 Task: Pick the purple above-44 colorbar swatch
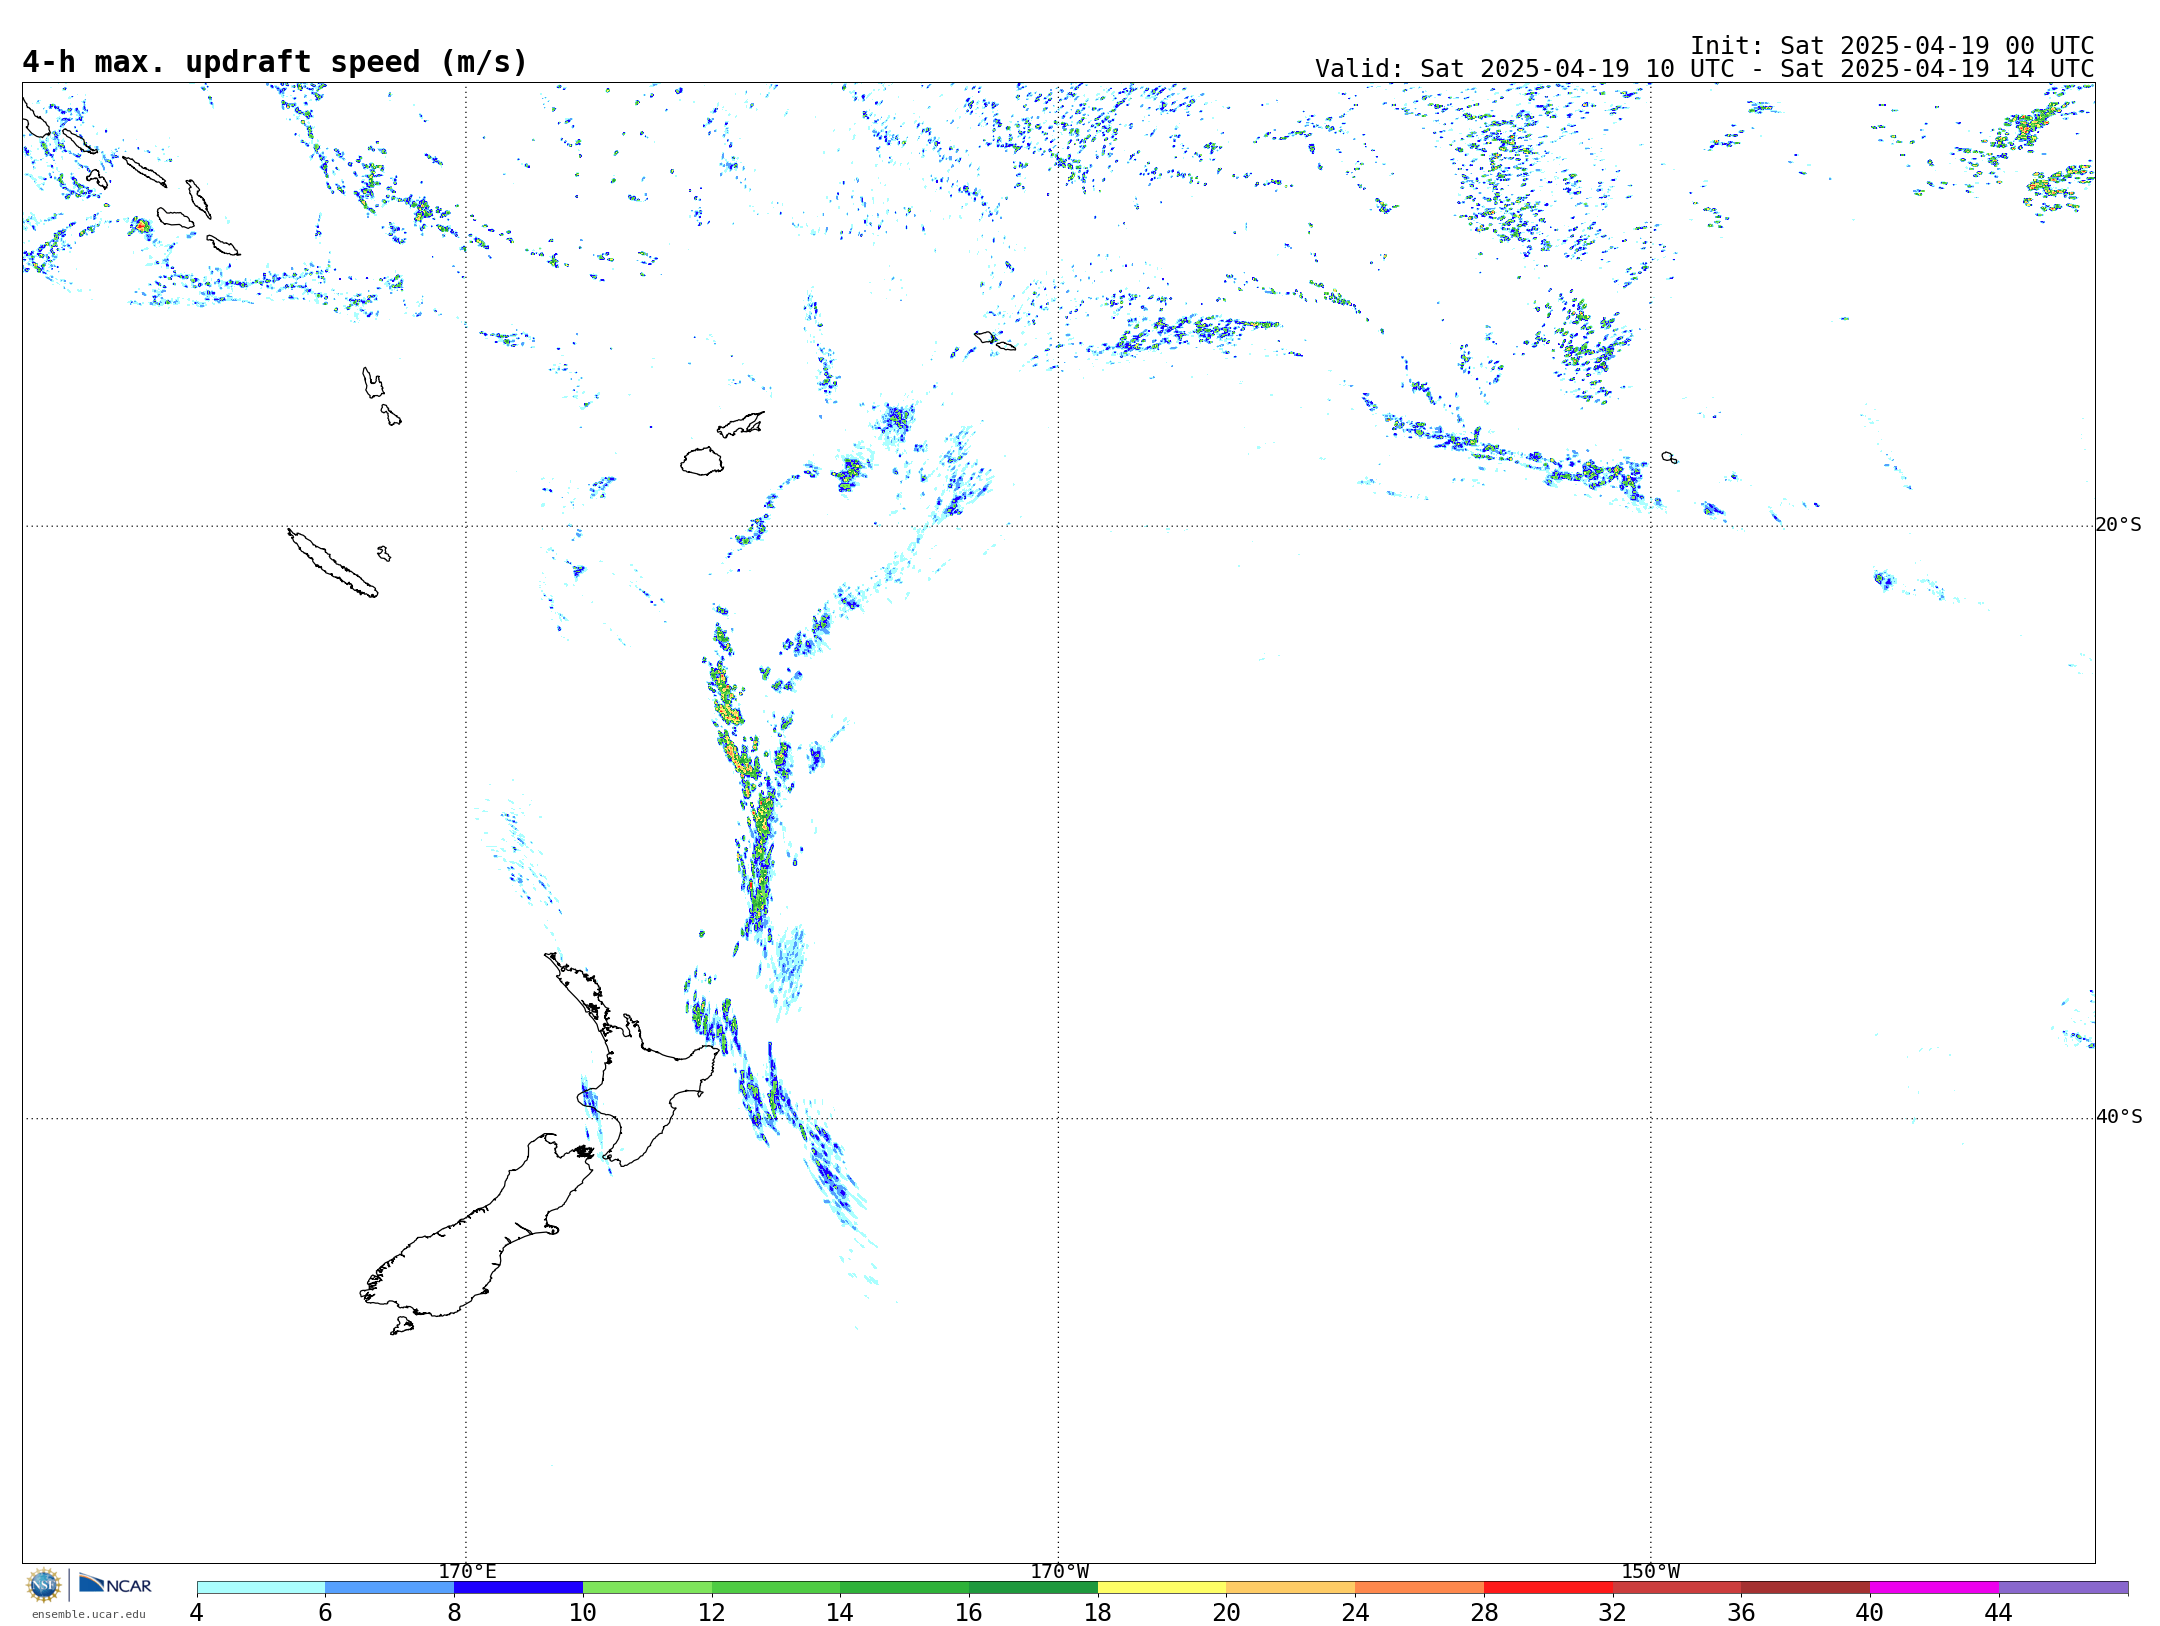(x=2064, y=1588)
